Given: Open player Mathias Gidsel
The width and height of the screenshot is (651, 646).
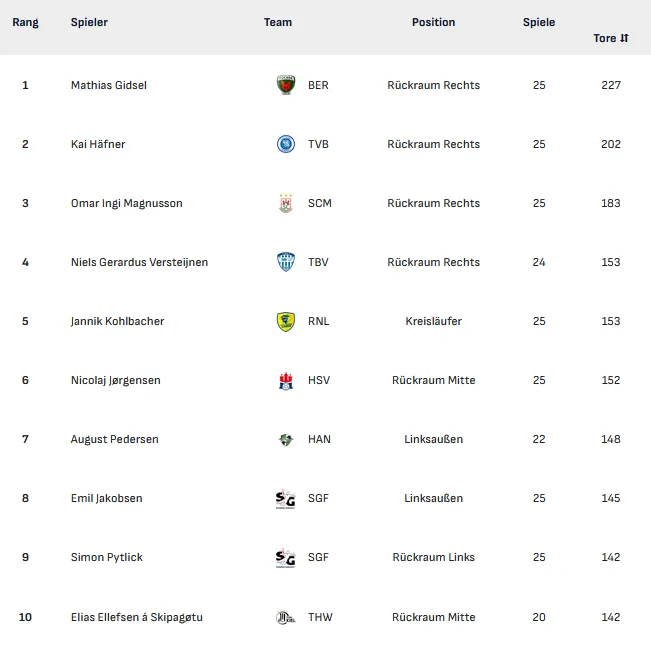Looking at the screenshot, I should pos(109,85).
